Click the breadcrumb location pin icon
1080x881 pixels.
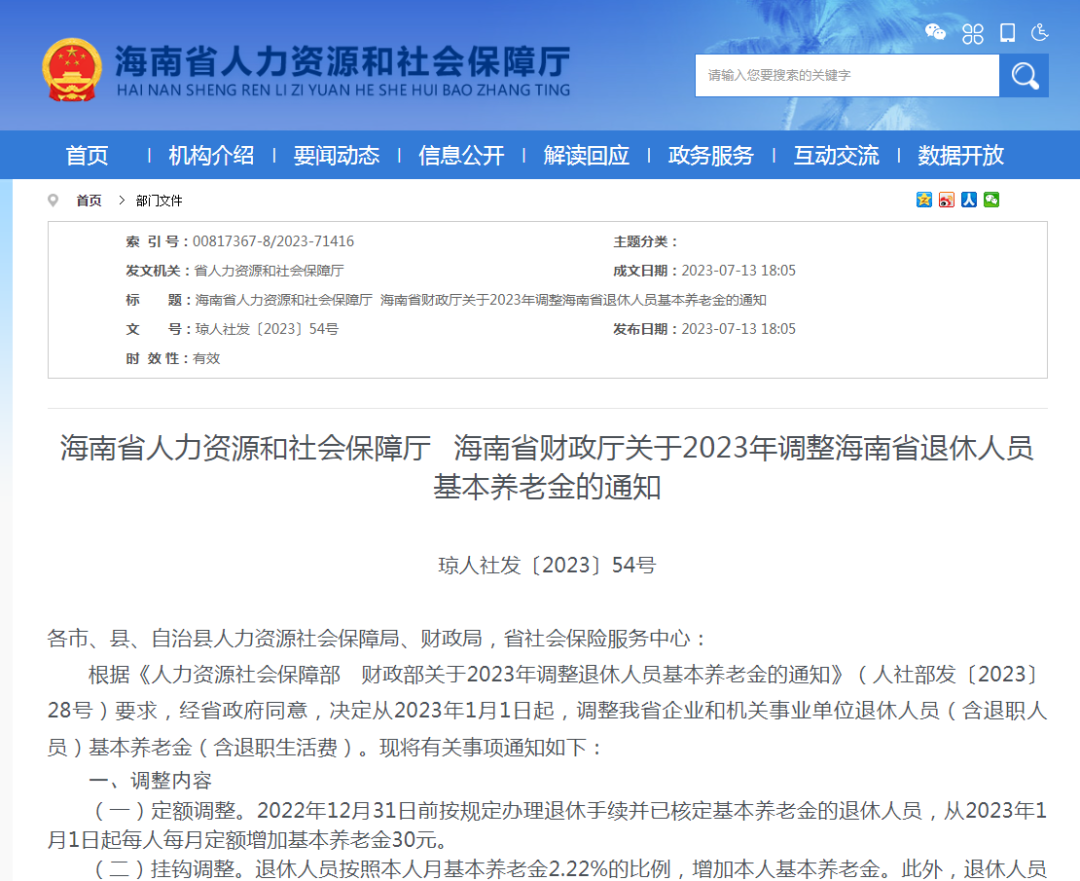click(52, 200)
